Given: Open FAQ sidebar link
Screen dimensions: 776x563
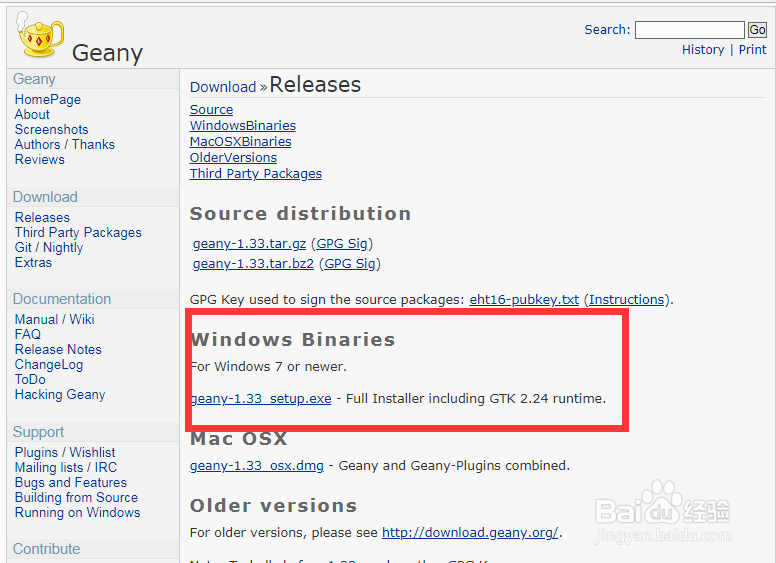Looking at the screenshot, I should [28, 334].
